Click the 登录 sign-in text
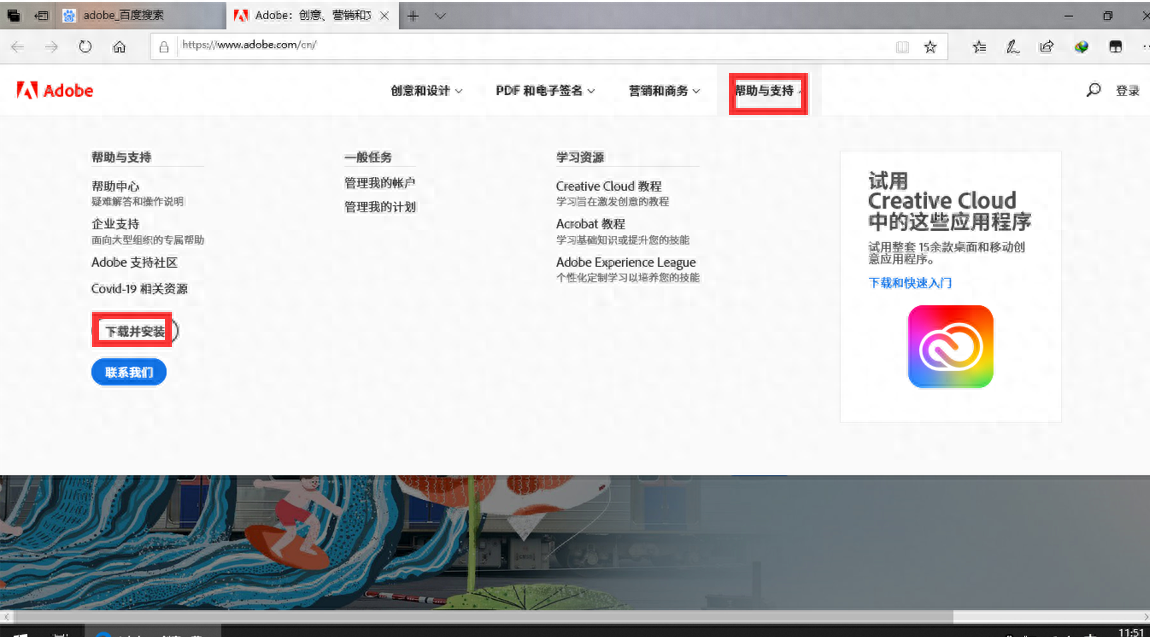The image size is (1150, 637). (x=1128, y=89)
